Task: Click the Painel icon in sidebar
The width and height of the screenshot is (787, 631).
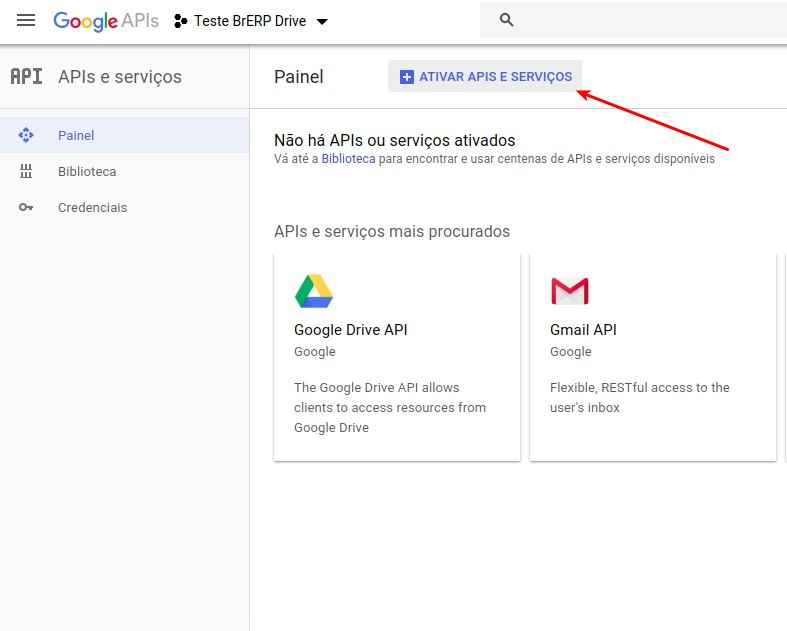Action: pos(26,135)
